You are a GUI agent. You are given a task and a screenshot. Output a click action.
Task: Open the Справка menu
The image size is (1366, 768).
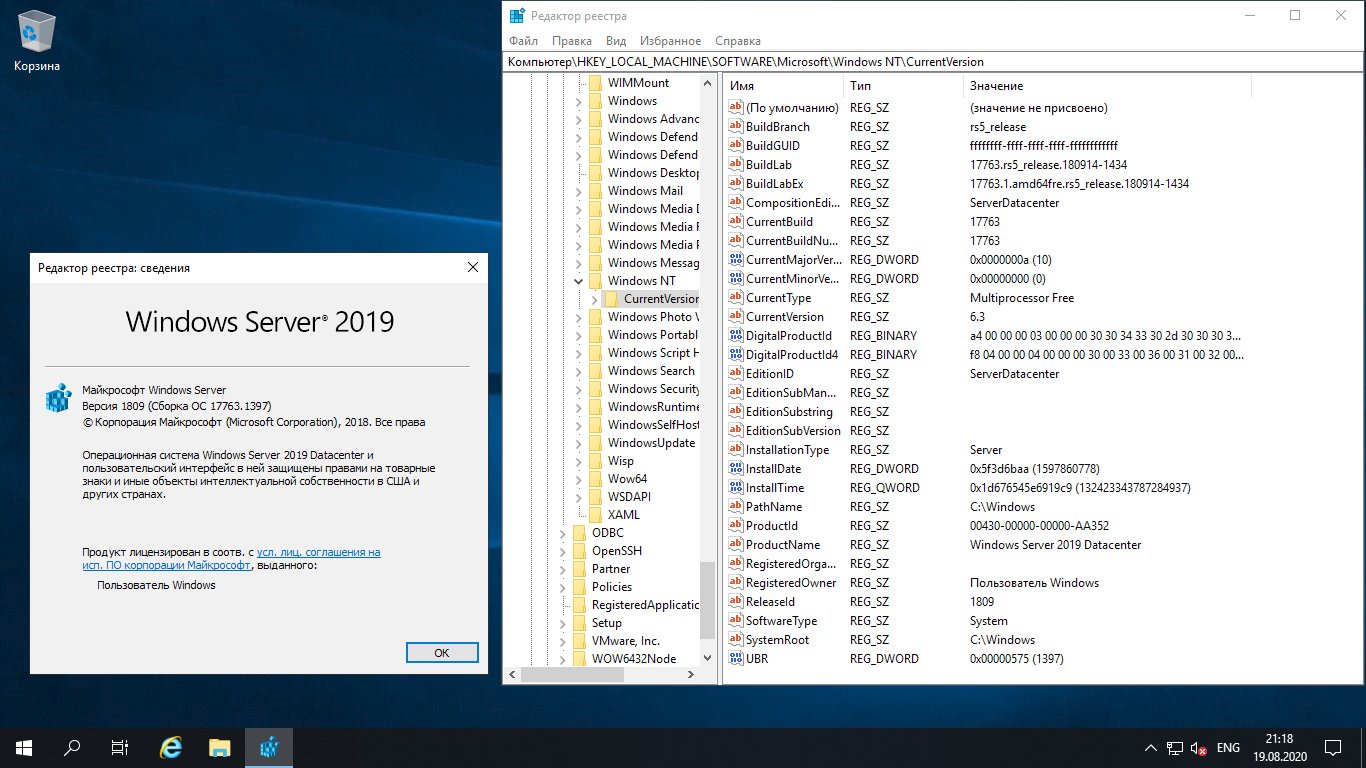pos(738,41)
